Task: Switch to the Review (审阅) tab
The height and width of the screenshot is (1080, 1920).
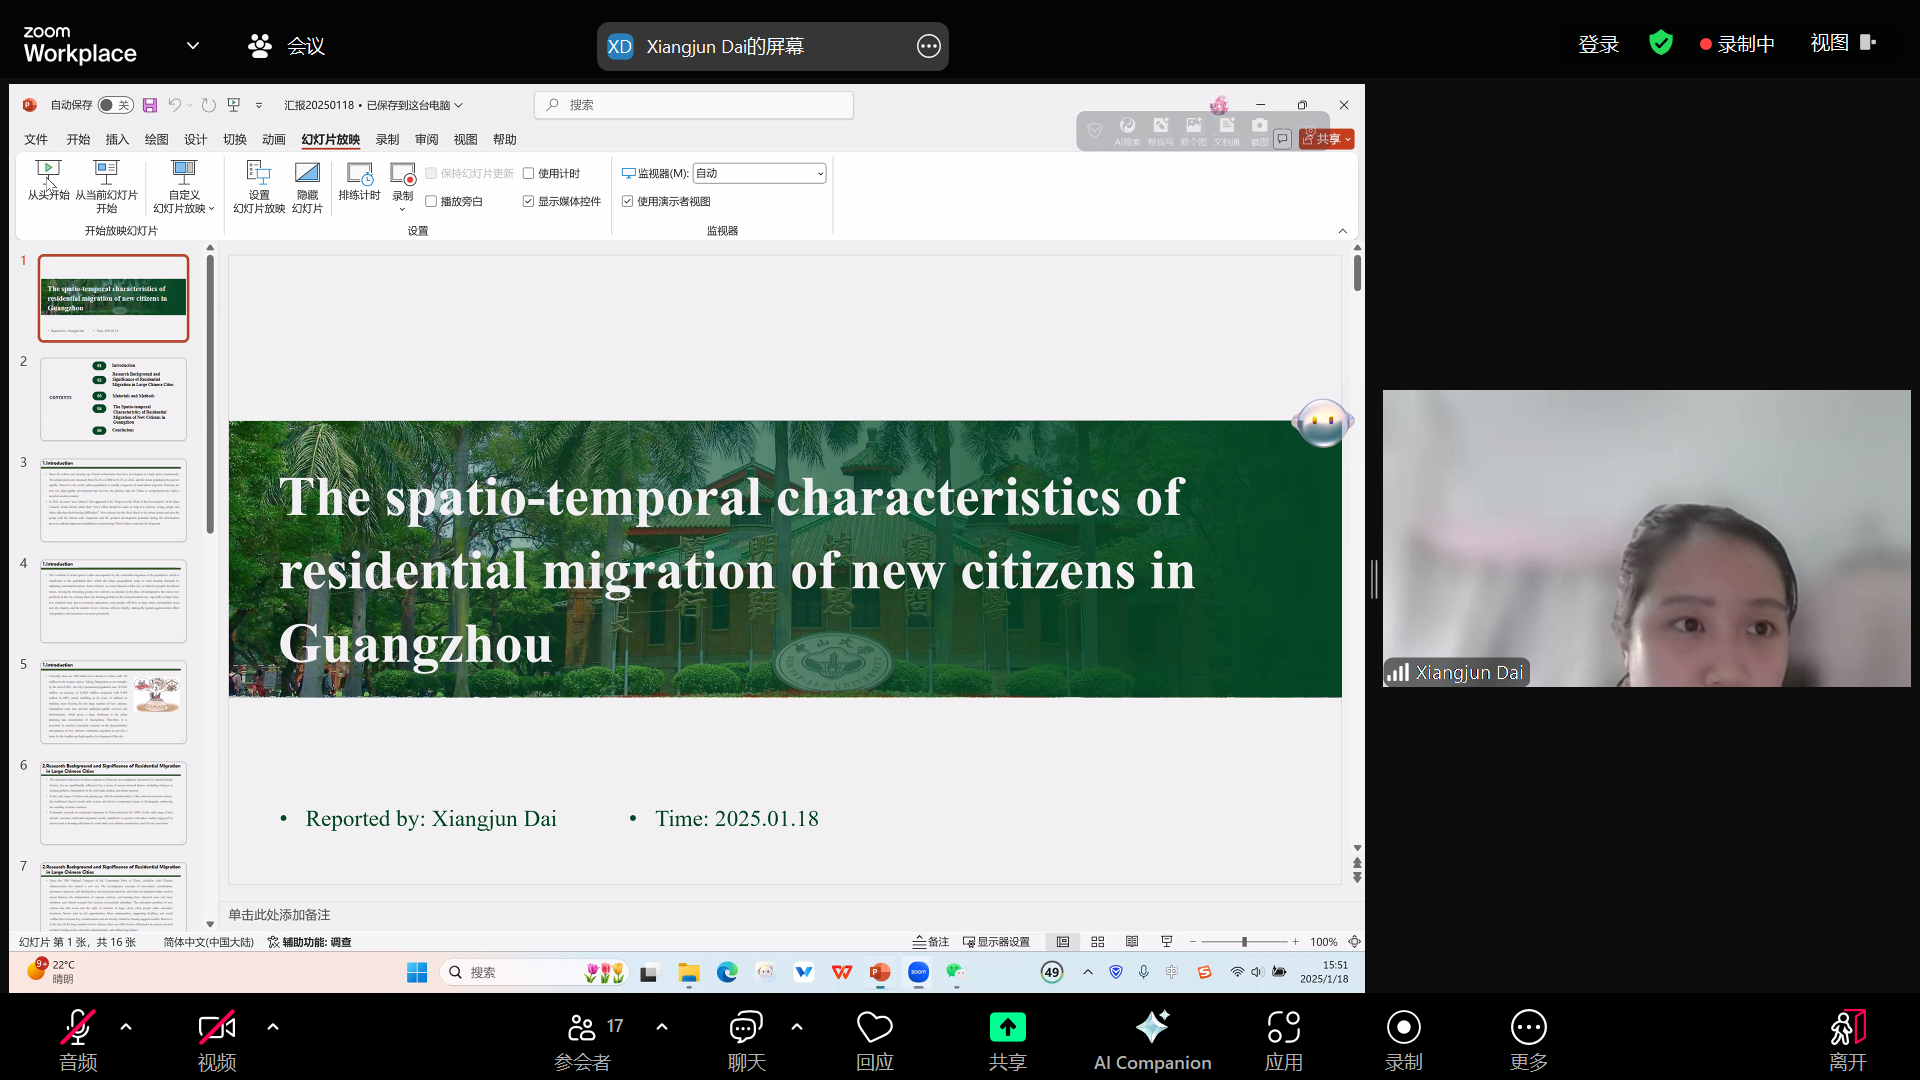Action: point(427,140)
